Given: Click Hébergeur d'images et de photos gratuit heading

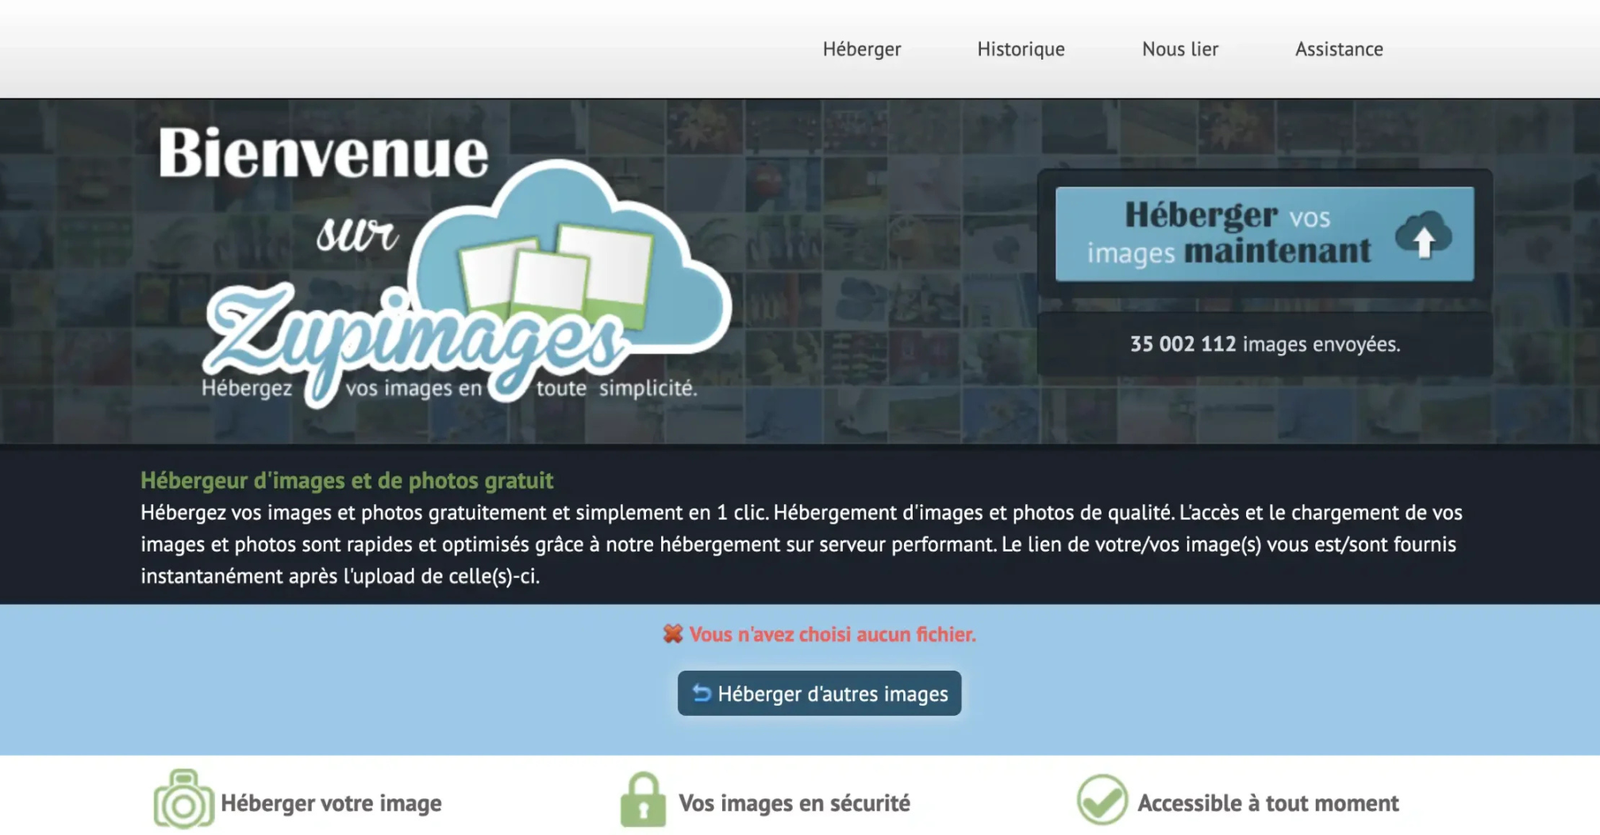Looking at the screenshot, I should pos(347,481).
